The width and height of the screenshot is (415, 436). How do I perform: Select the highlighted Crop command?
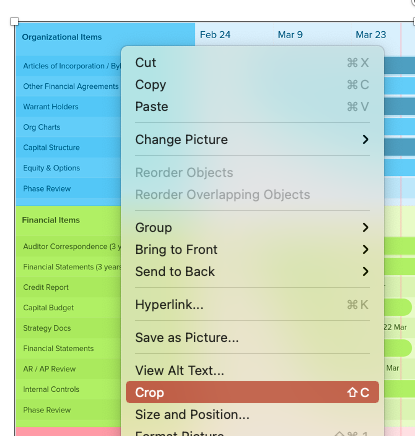tap(252, 392)
